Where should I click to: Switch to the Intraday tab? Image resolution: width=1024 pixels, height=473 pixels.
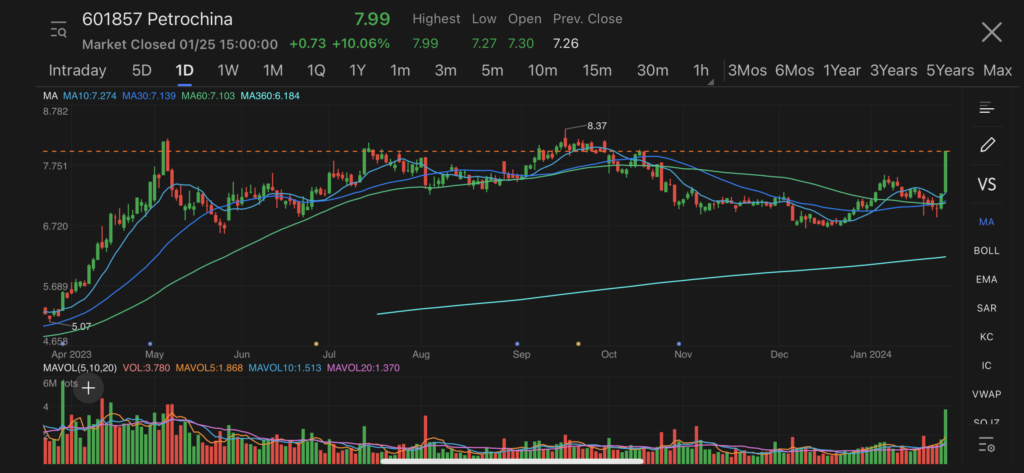click(x=77, y=71)
